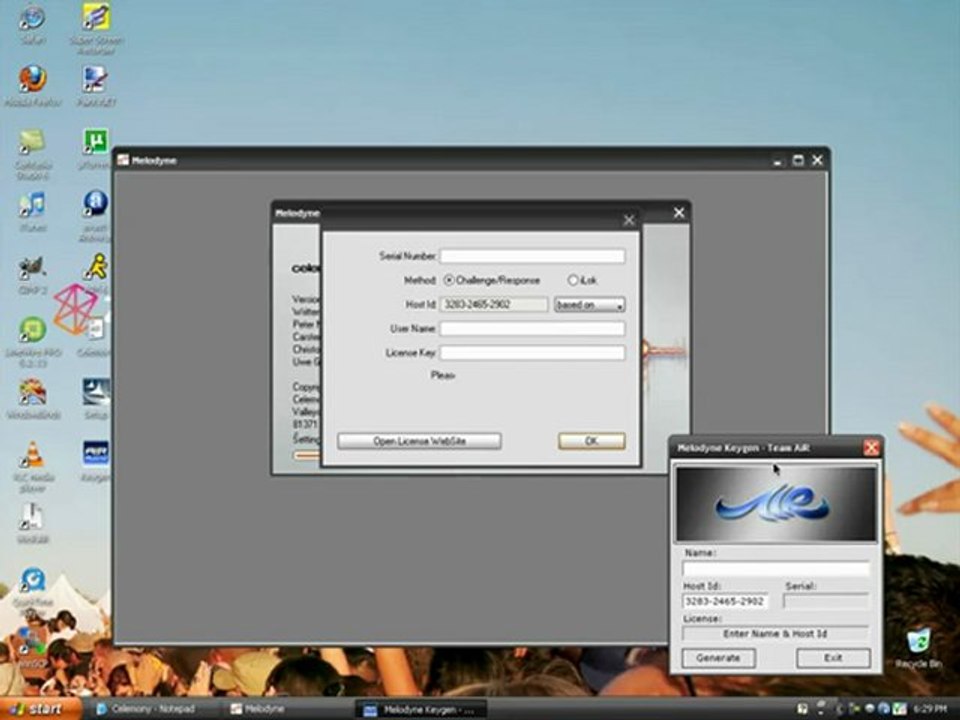
Task: Click the OK button in license dialog
Action: coord(591,441)
